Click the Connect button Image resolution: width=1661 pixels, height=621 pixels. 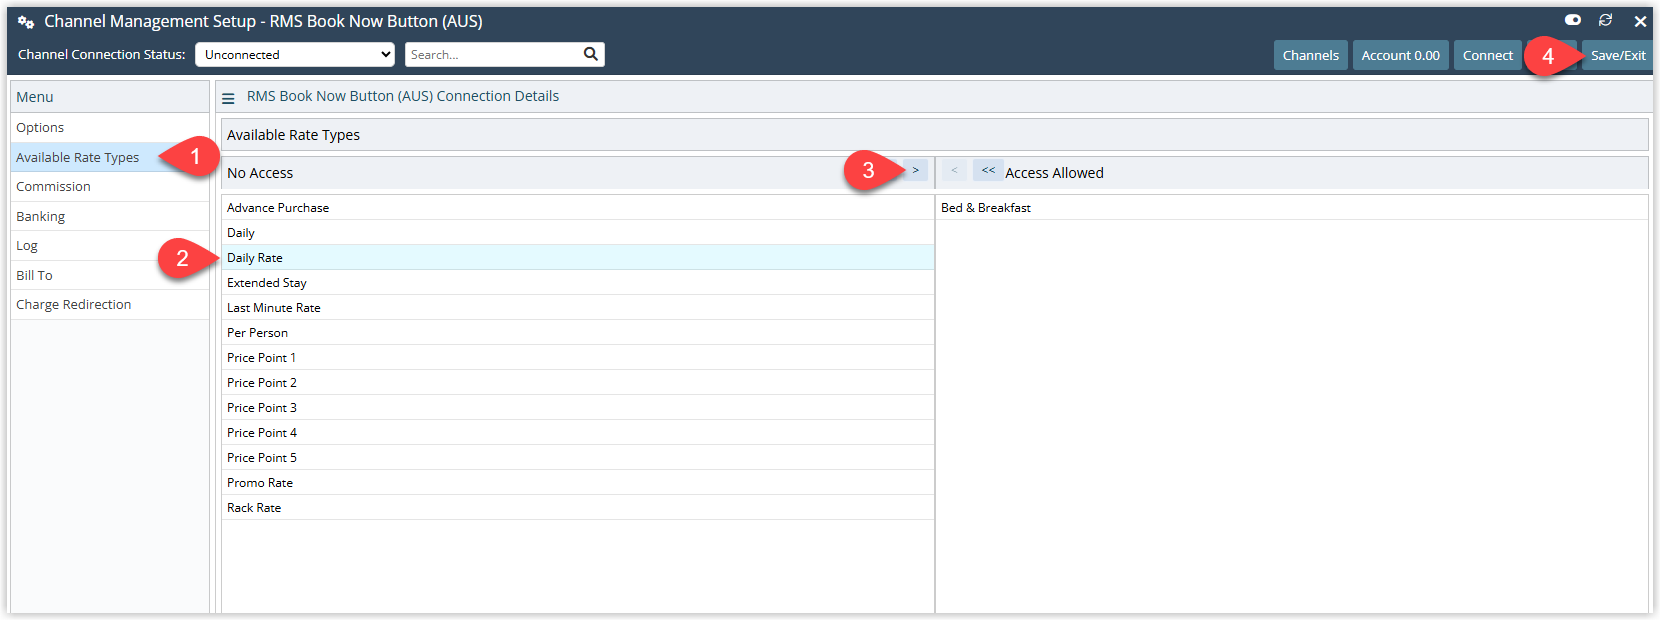pyautogui.click(x=1487, y=55)
